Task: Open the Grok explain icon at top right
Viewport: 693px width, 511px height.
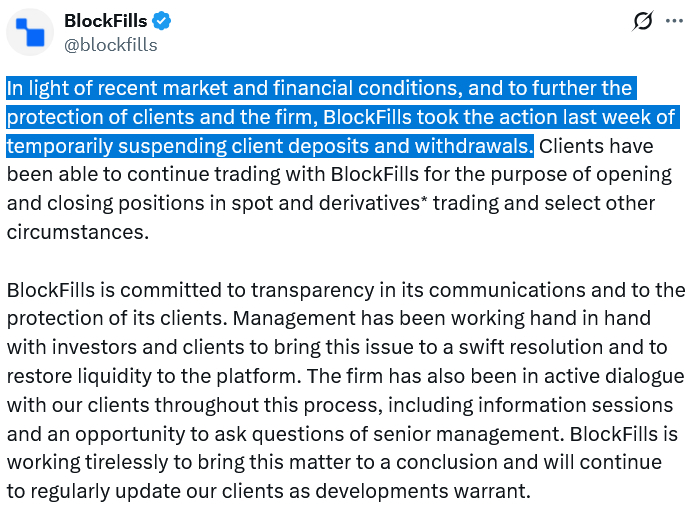Action: pyautogui.click(x=645, y=22)
